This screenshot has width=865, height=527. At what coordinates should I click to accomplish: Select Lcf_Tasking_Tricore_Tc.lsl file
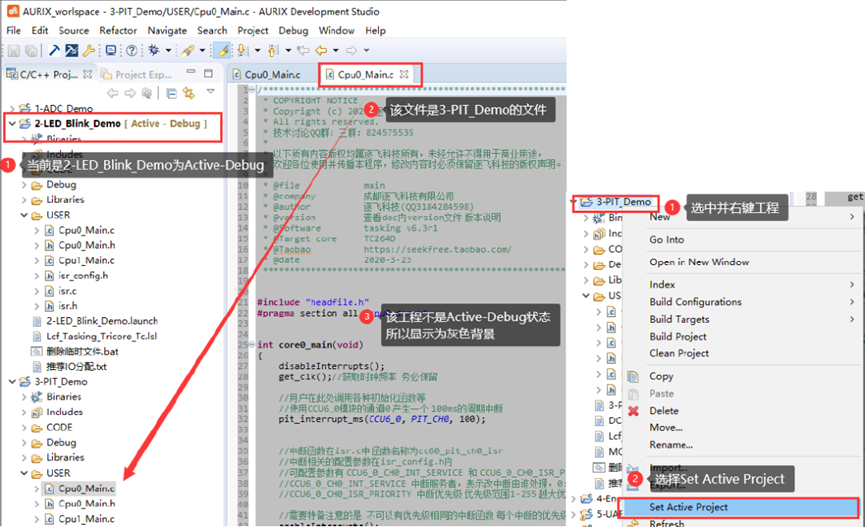point(102,336)
